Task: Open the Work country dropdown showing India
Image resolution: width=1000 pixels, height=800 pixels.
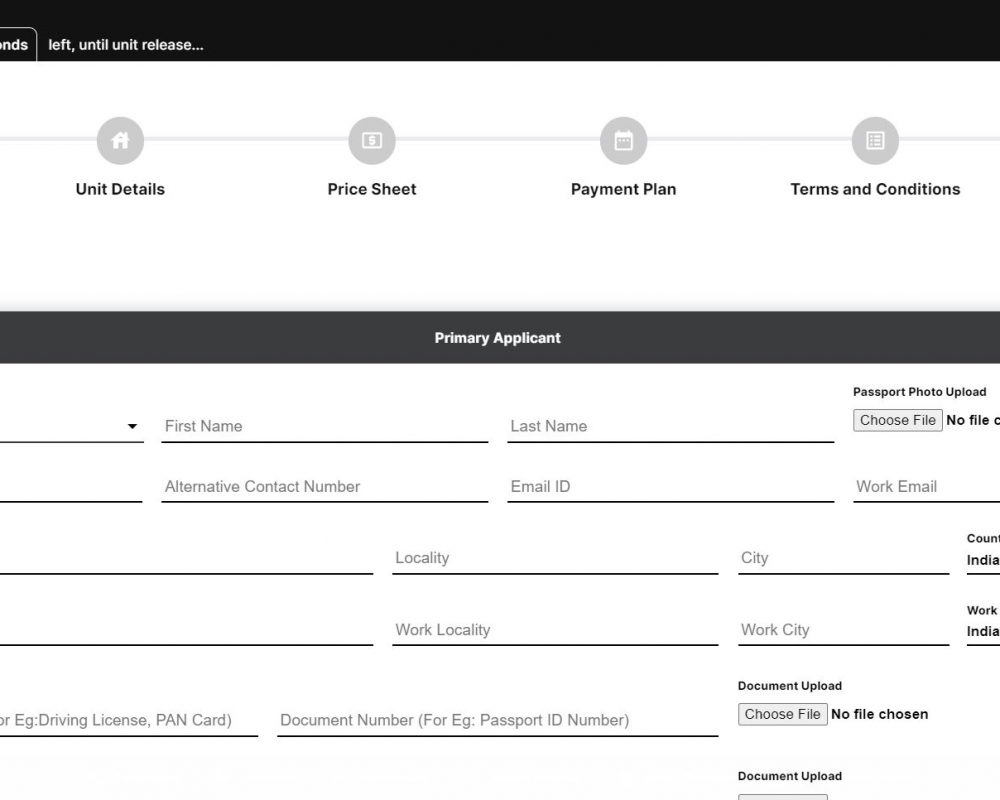Action: pyautogui.click(x=983, y=632)
